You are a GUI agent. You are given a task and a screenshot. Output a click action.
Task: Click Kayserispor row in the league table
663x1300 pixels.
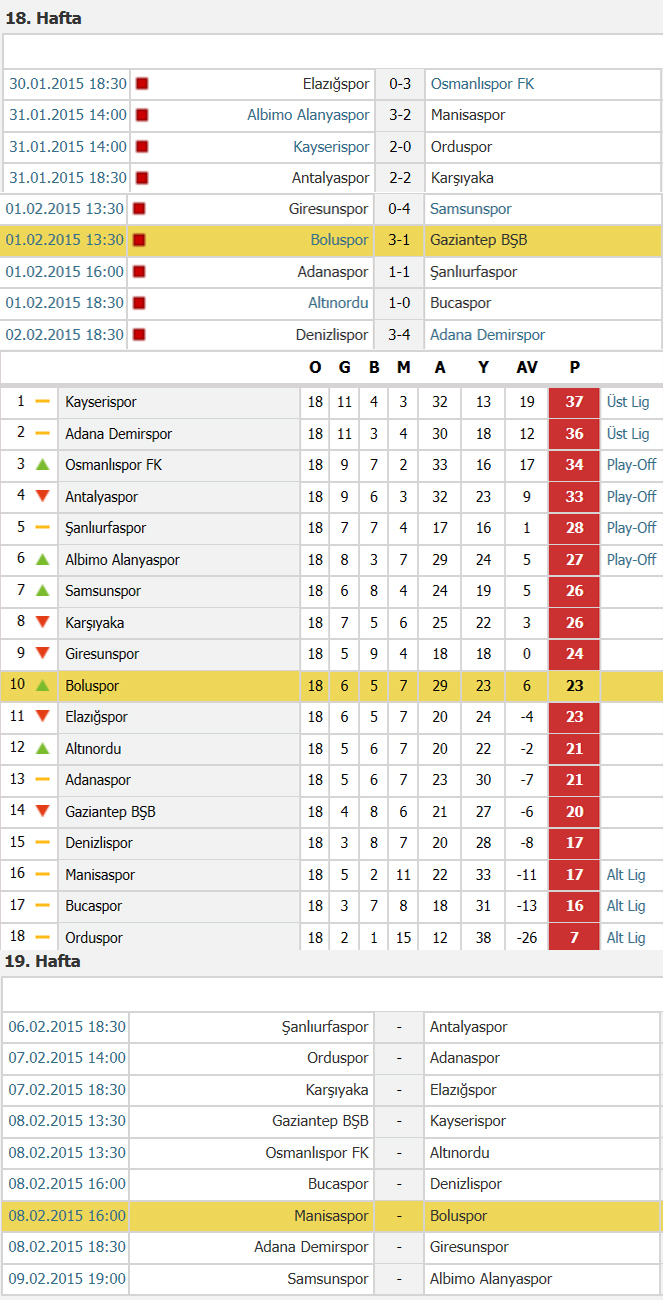331,402
